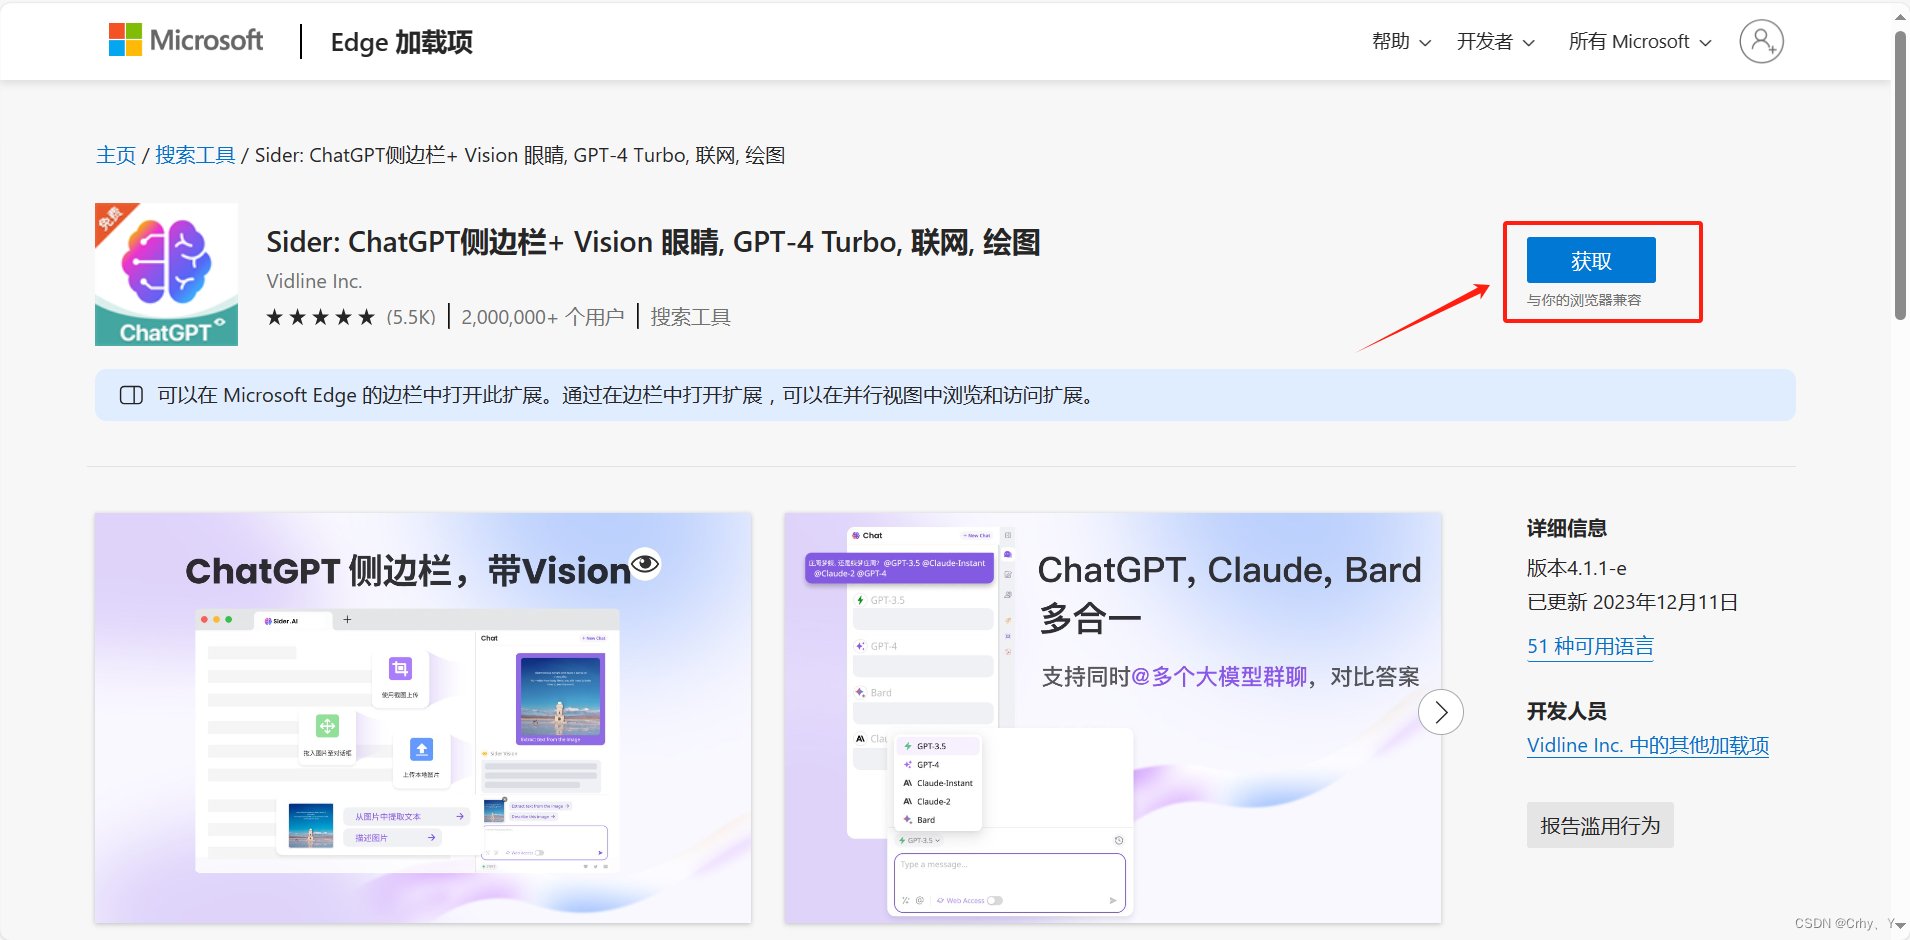The image size is (1910, 940).
Task: Click the Microsoft logo
Action: coord(186,40)
